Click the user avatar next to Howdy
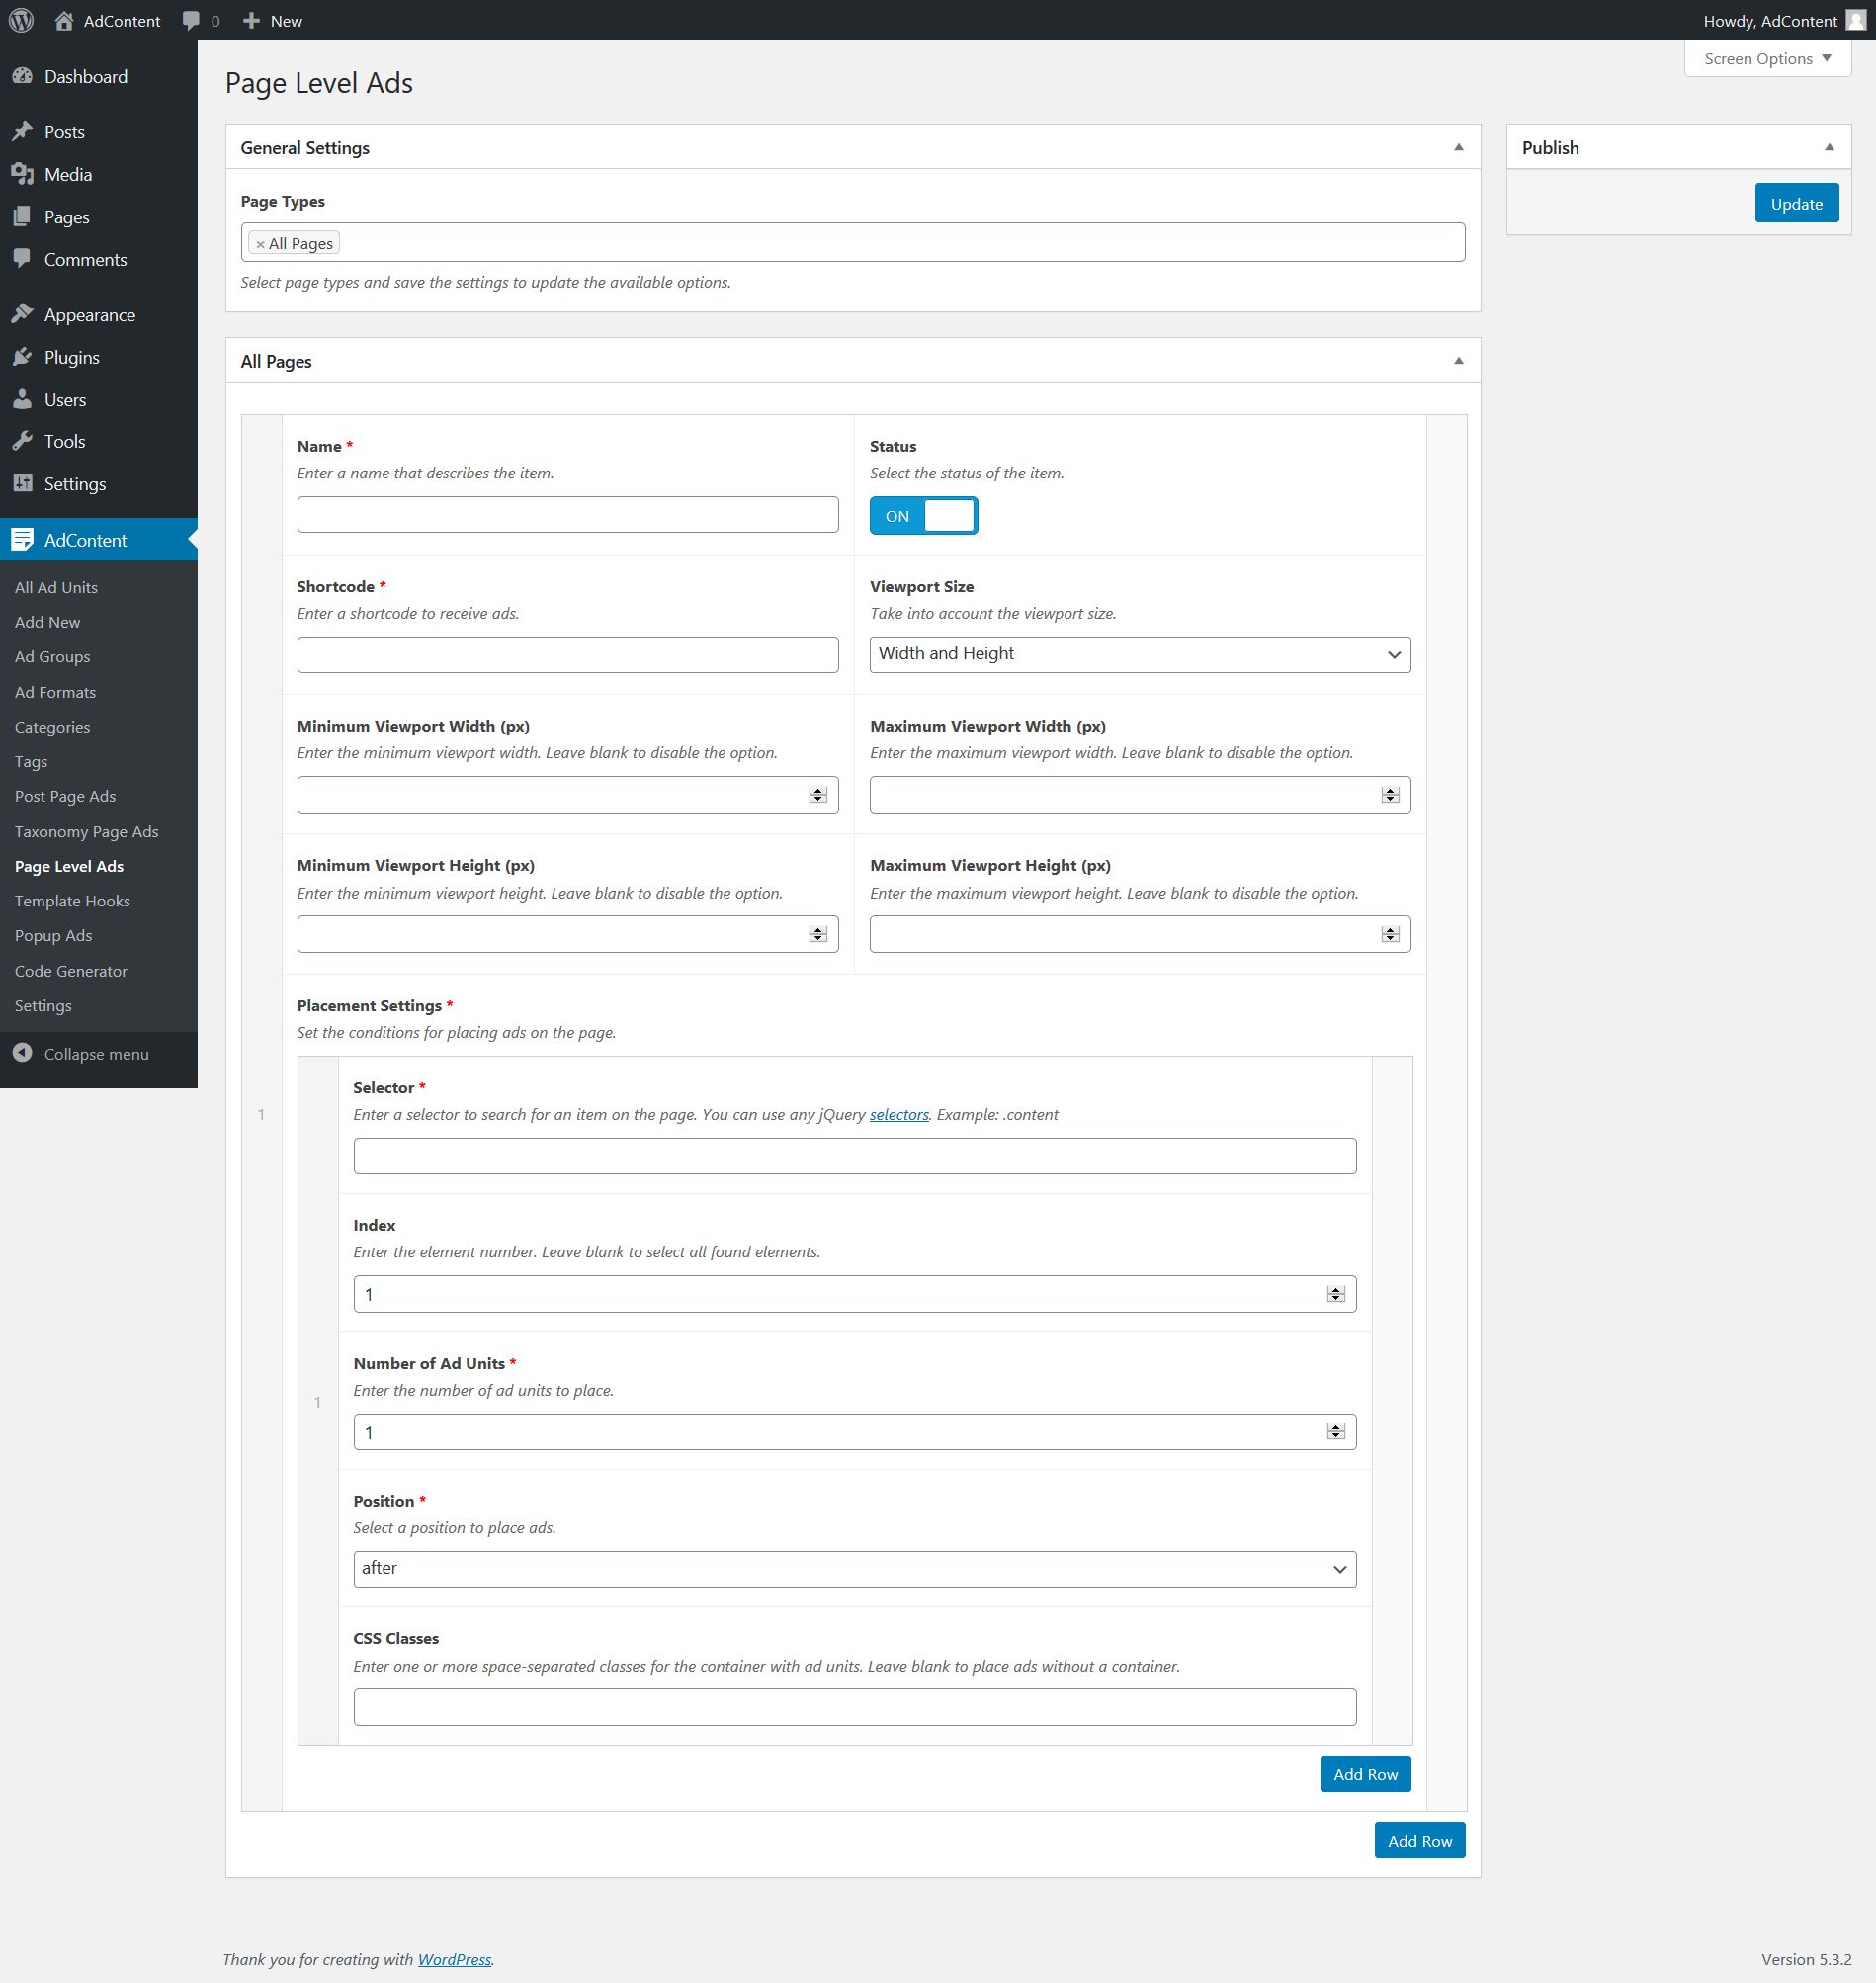1876x1983 pixels. [1855, 20]
